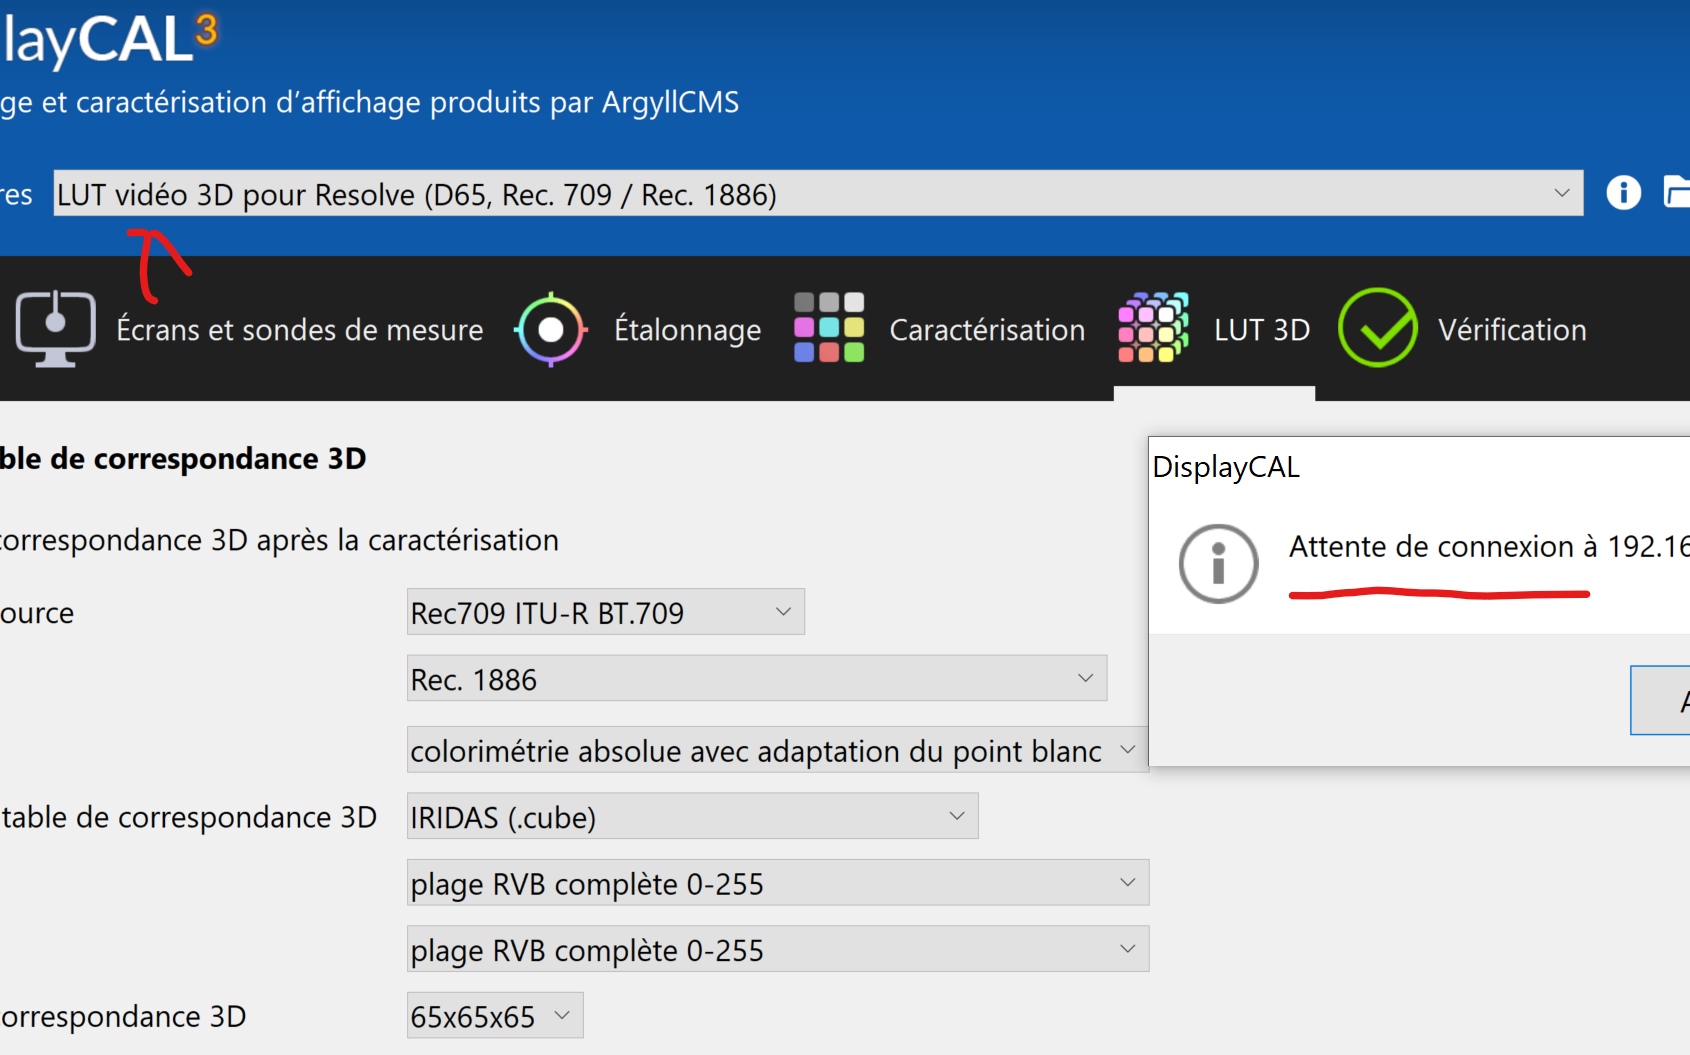The image size is (1690, 1055).
Task: Switch to the Étalonnage tab
Action: click(x=687, y=330)
